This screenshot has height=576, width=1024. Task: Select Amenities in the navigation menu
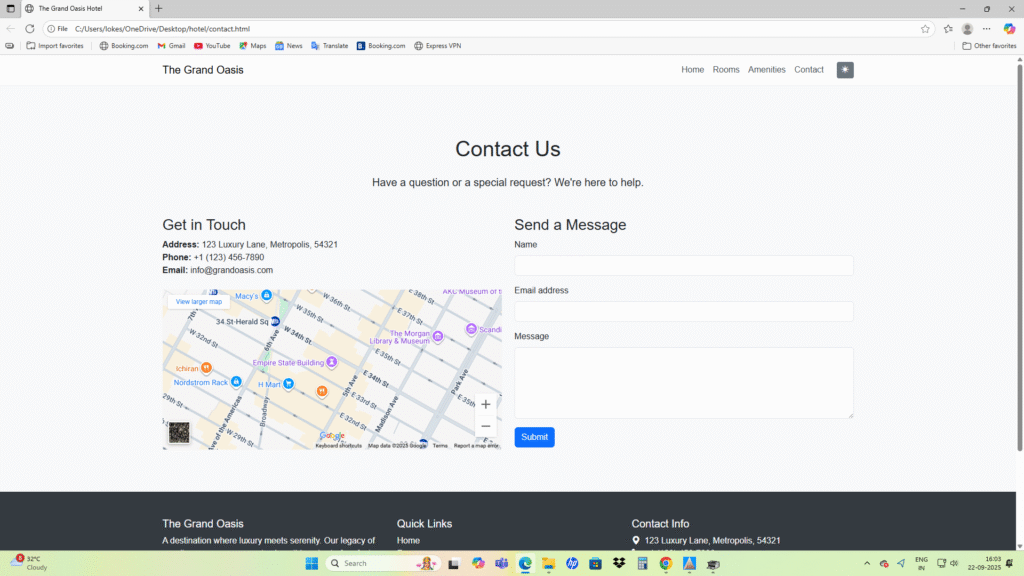pos(766,69)
